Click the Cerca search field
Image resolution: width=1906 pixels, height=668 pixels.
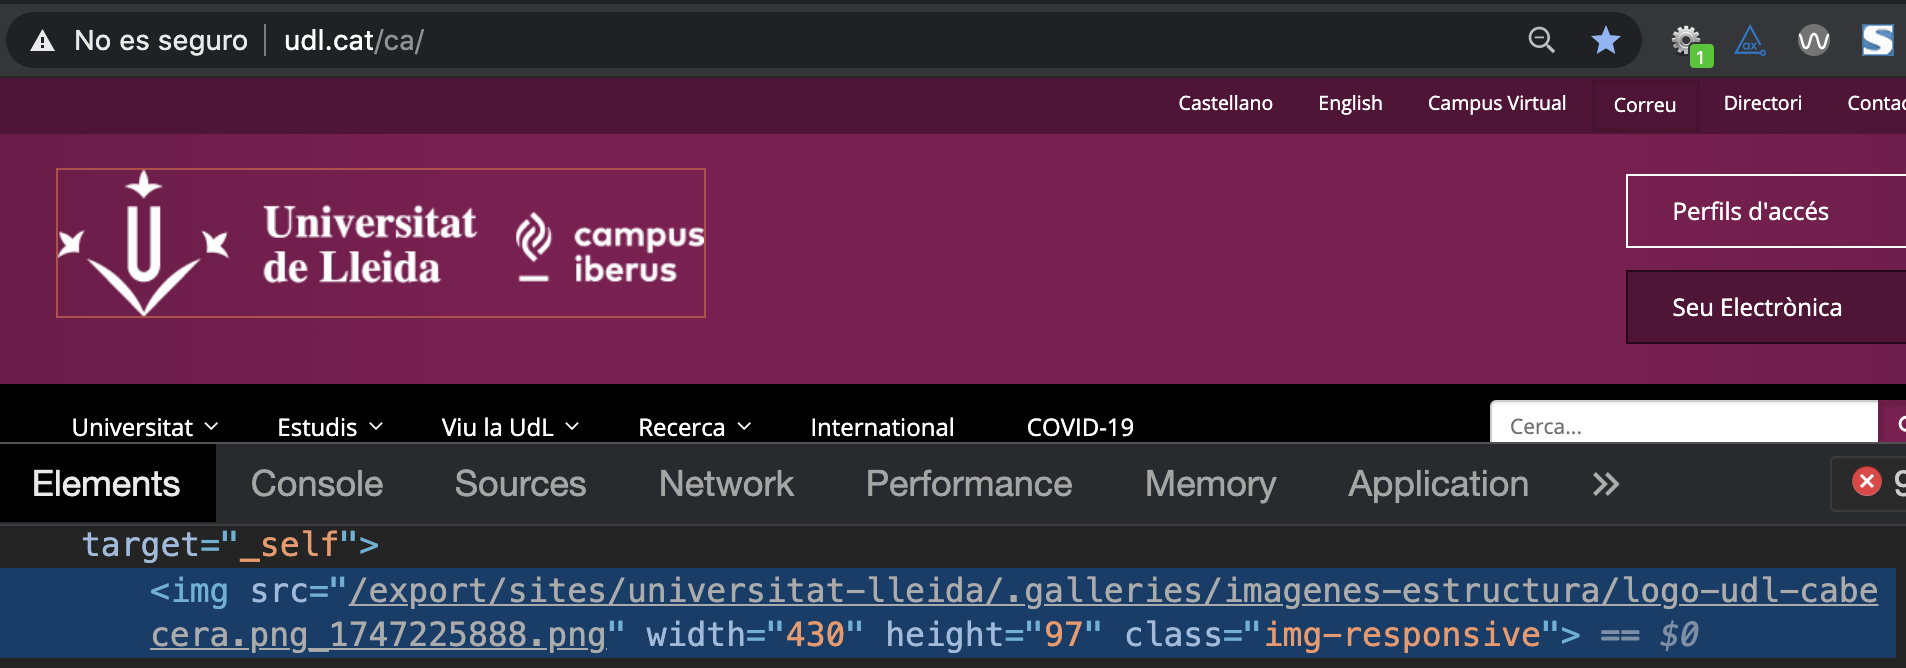pos(1684,426)
